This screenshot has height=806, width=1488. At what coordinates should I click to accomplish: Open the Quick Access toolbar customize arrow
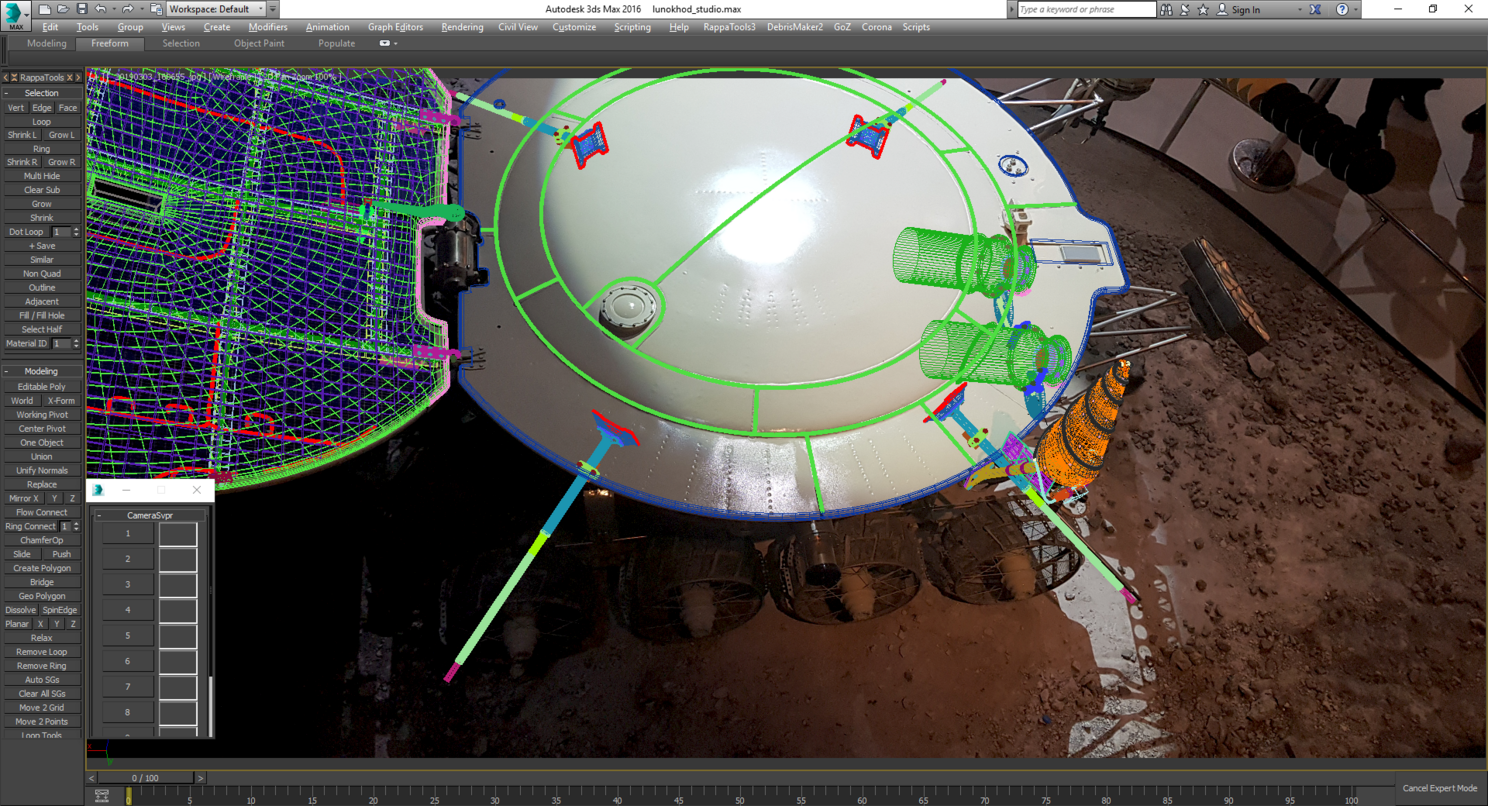pyautogui.click(x=273, y=9)
